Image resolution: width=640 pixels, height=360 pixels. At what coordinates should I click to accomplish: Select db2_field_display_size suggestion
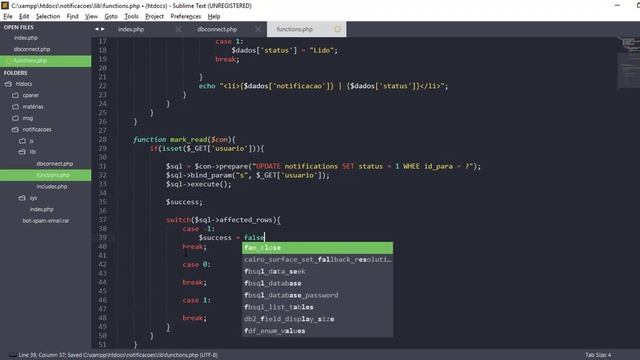tap(318, 319)
